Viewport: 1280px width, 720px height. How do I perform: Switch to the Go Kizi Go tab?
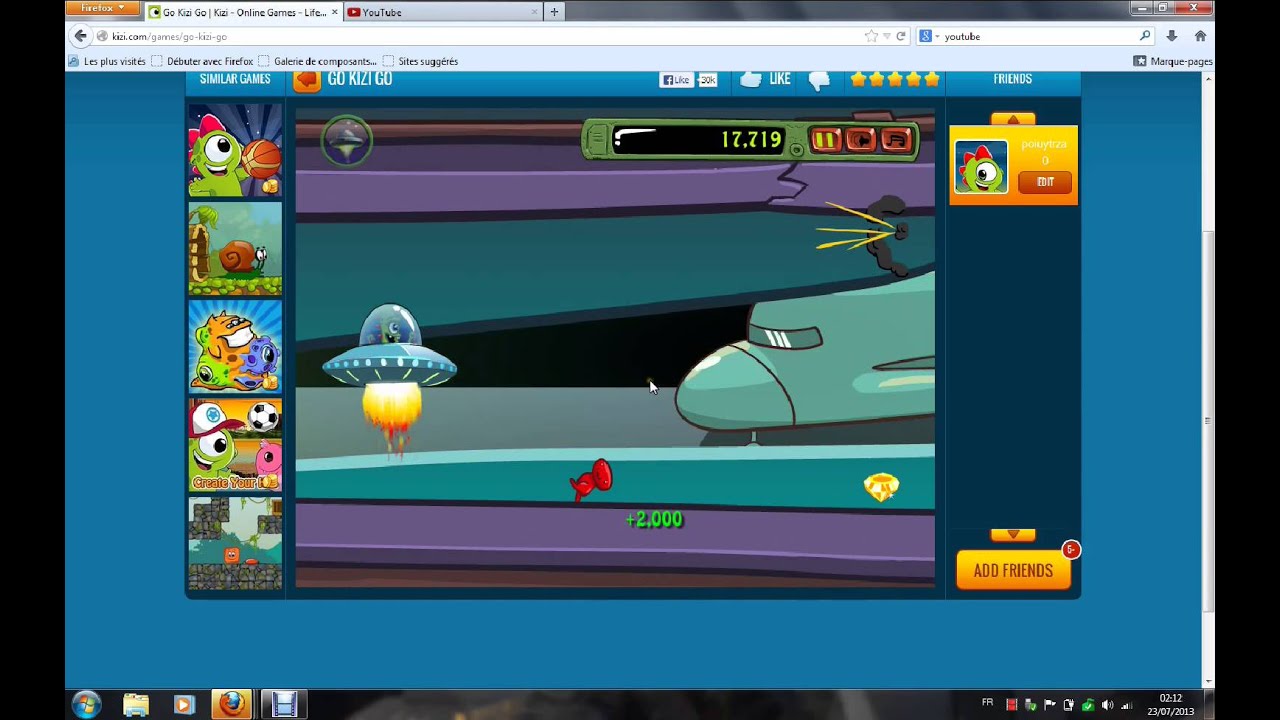point(243,12)
